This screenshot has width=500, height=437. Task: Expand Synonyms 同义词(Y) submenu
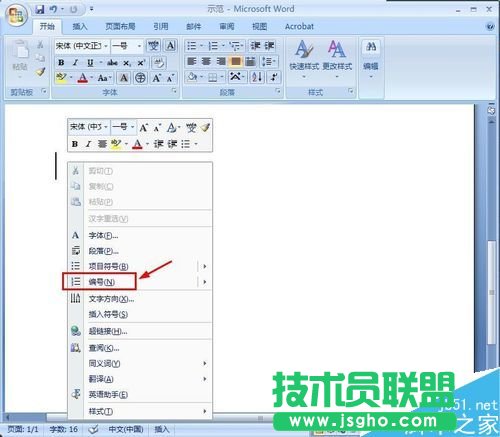click(x=140, y=364)
